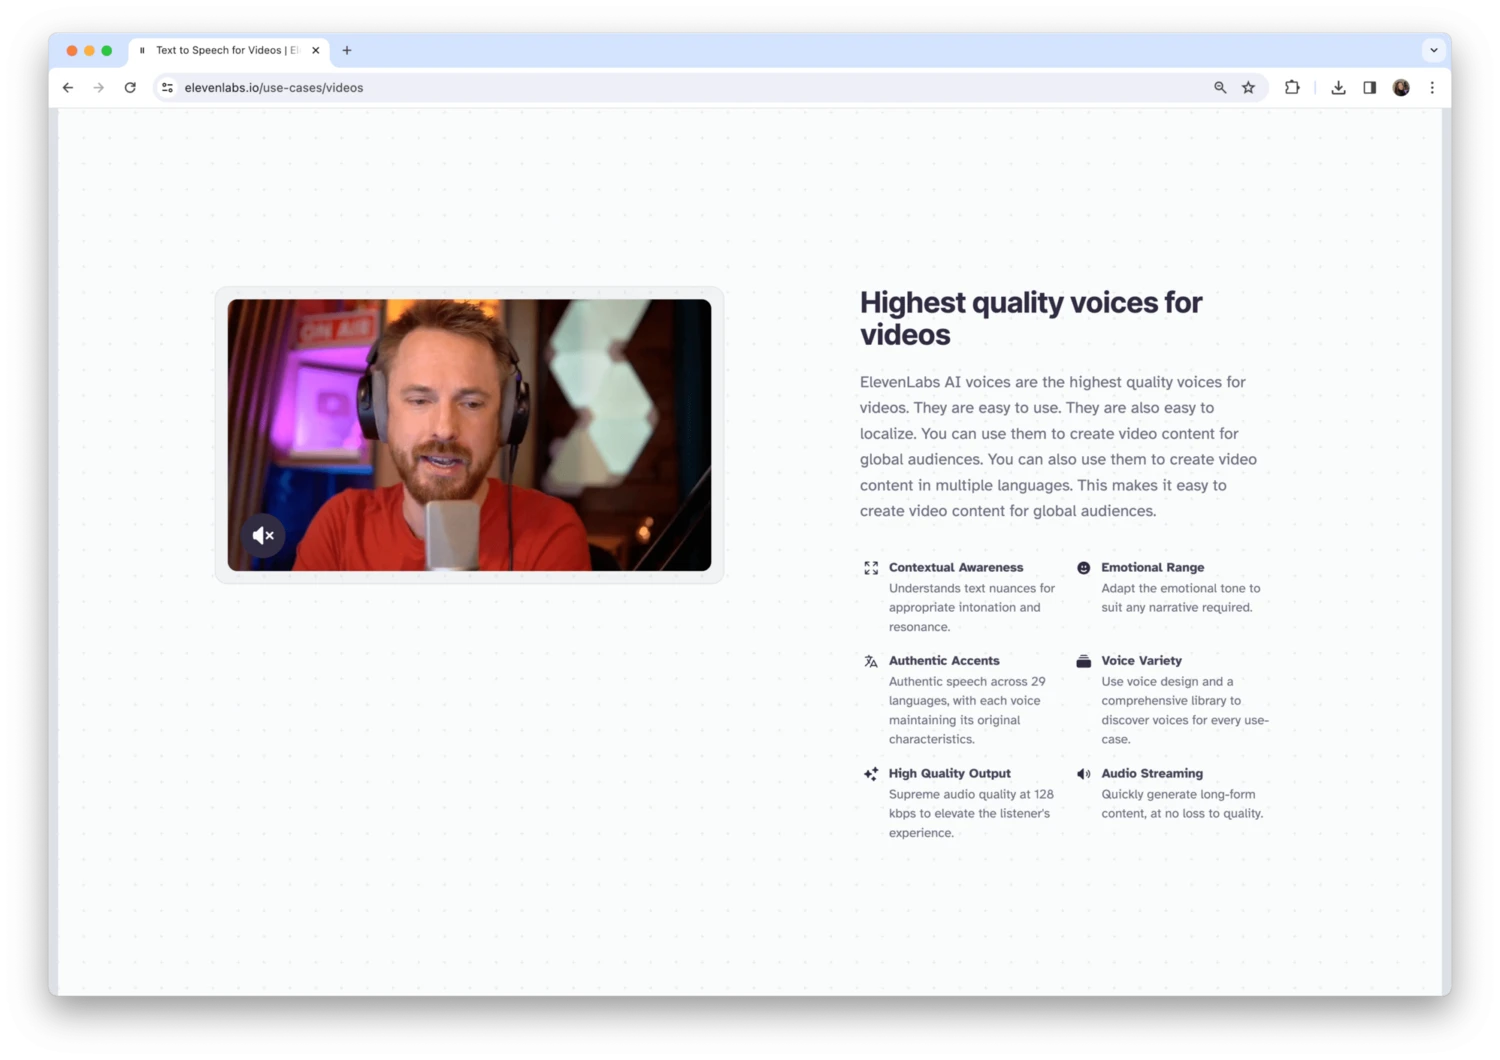
Task: Expand the tab search dropdown arrow
Action: coord(1433,50)
